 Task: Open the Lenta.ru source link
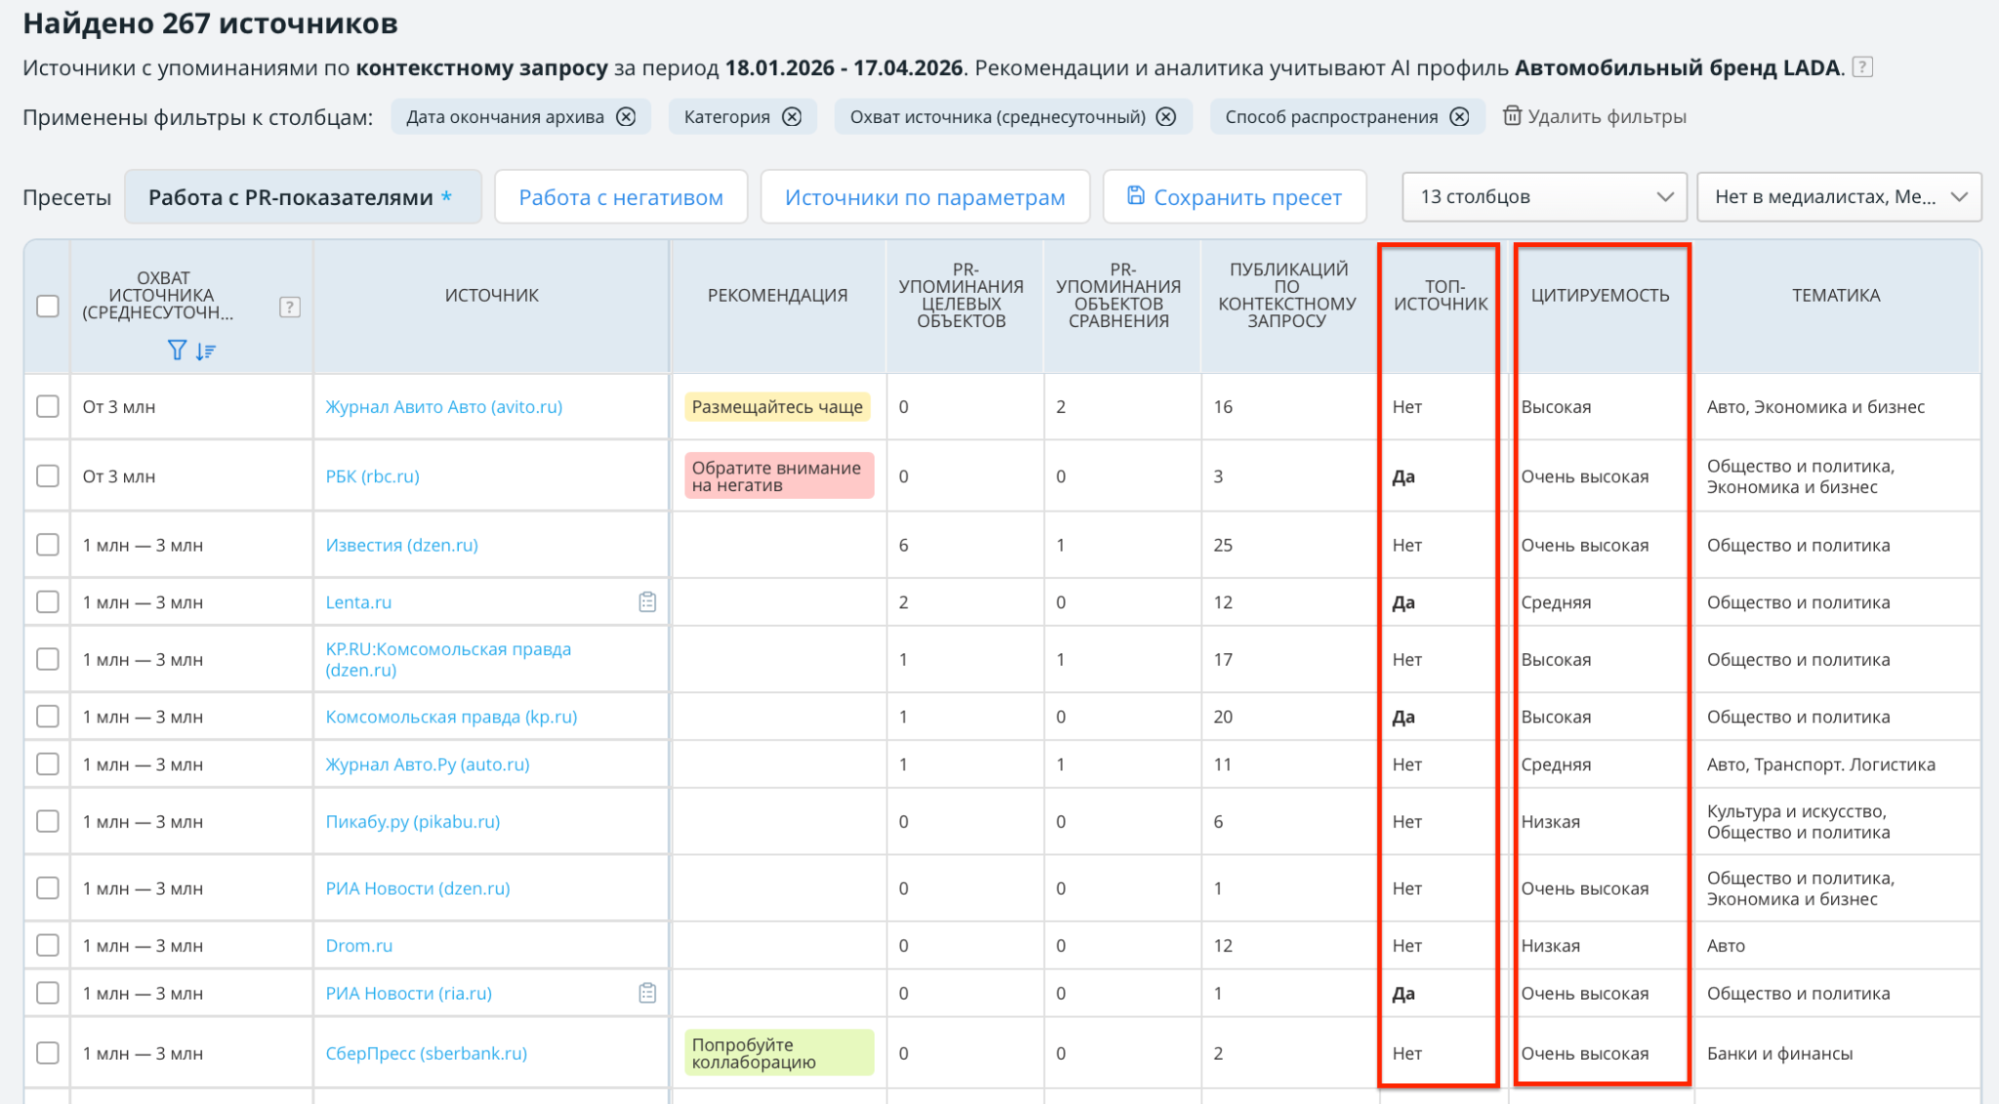pos(359,602)
